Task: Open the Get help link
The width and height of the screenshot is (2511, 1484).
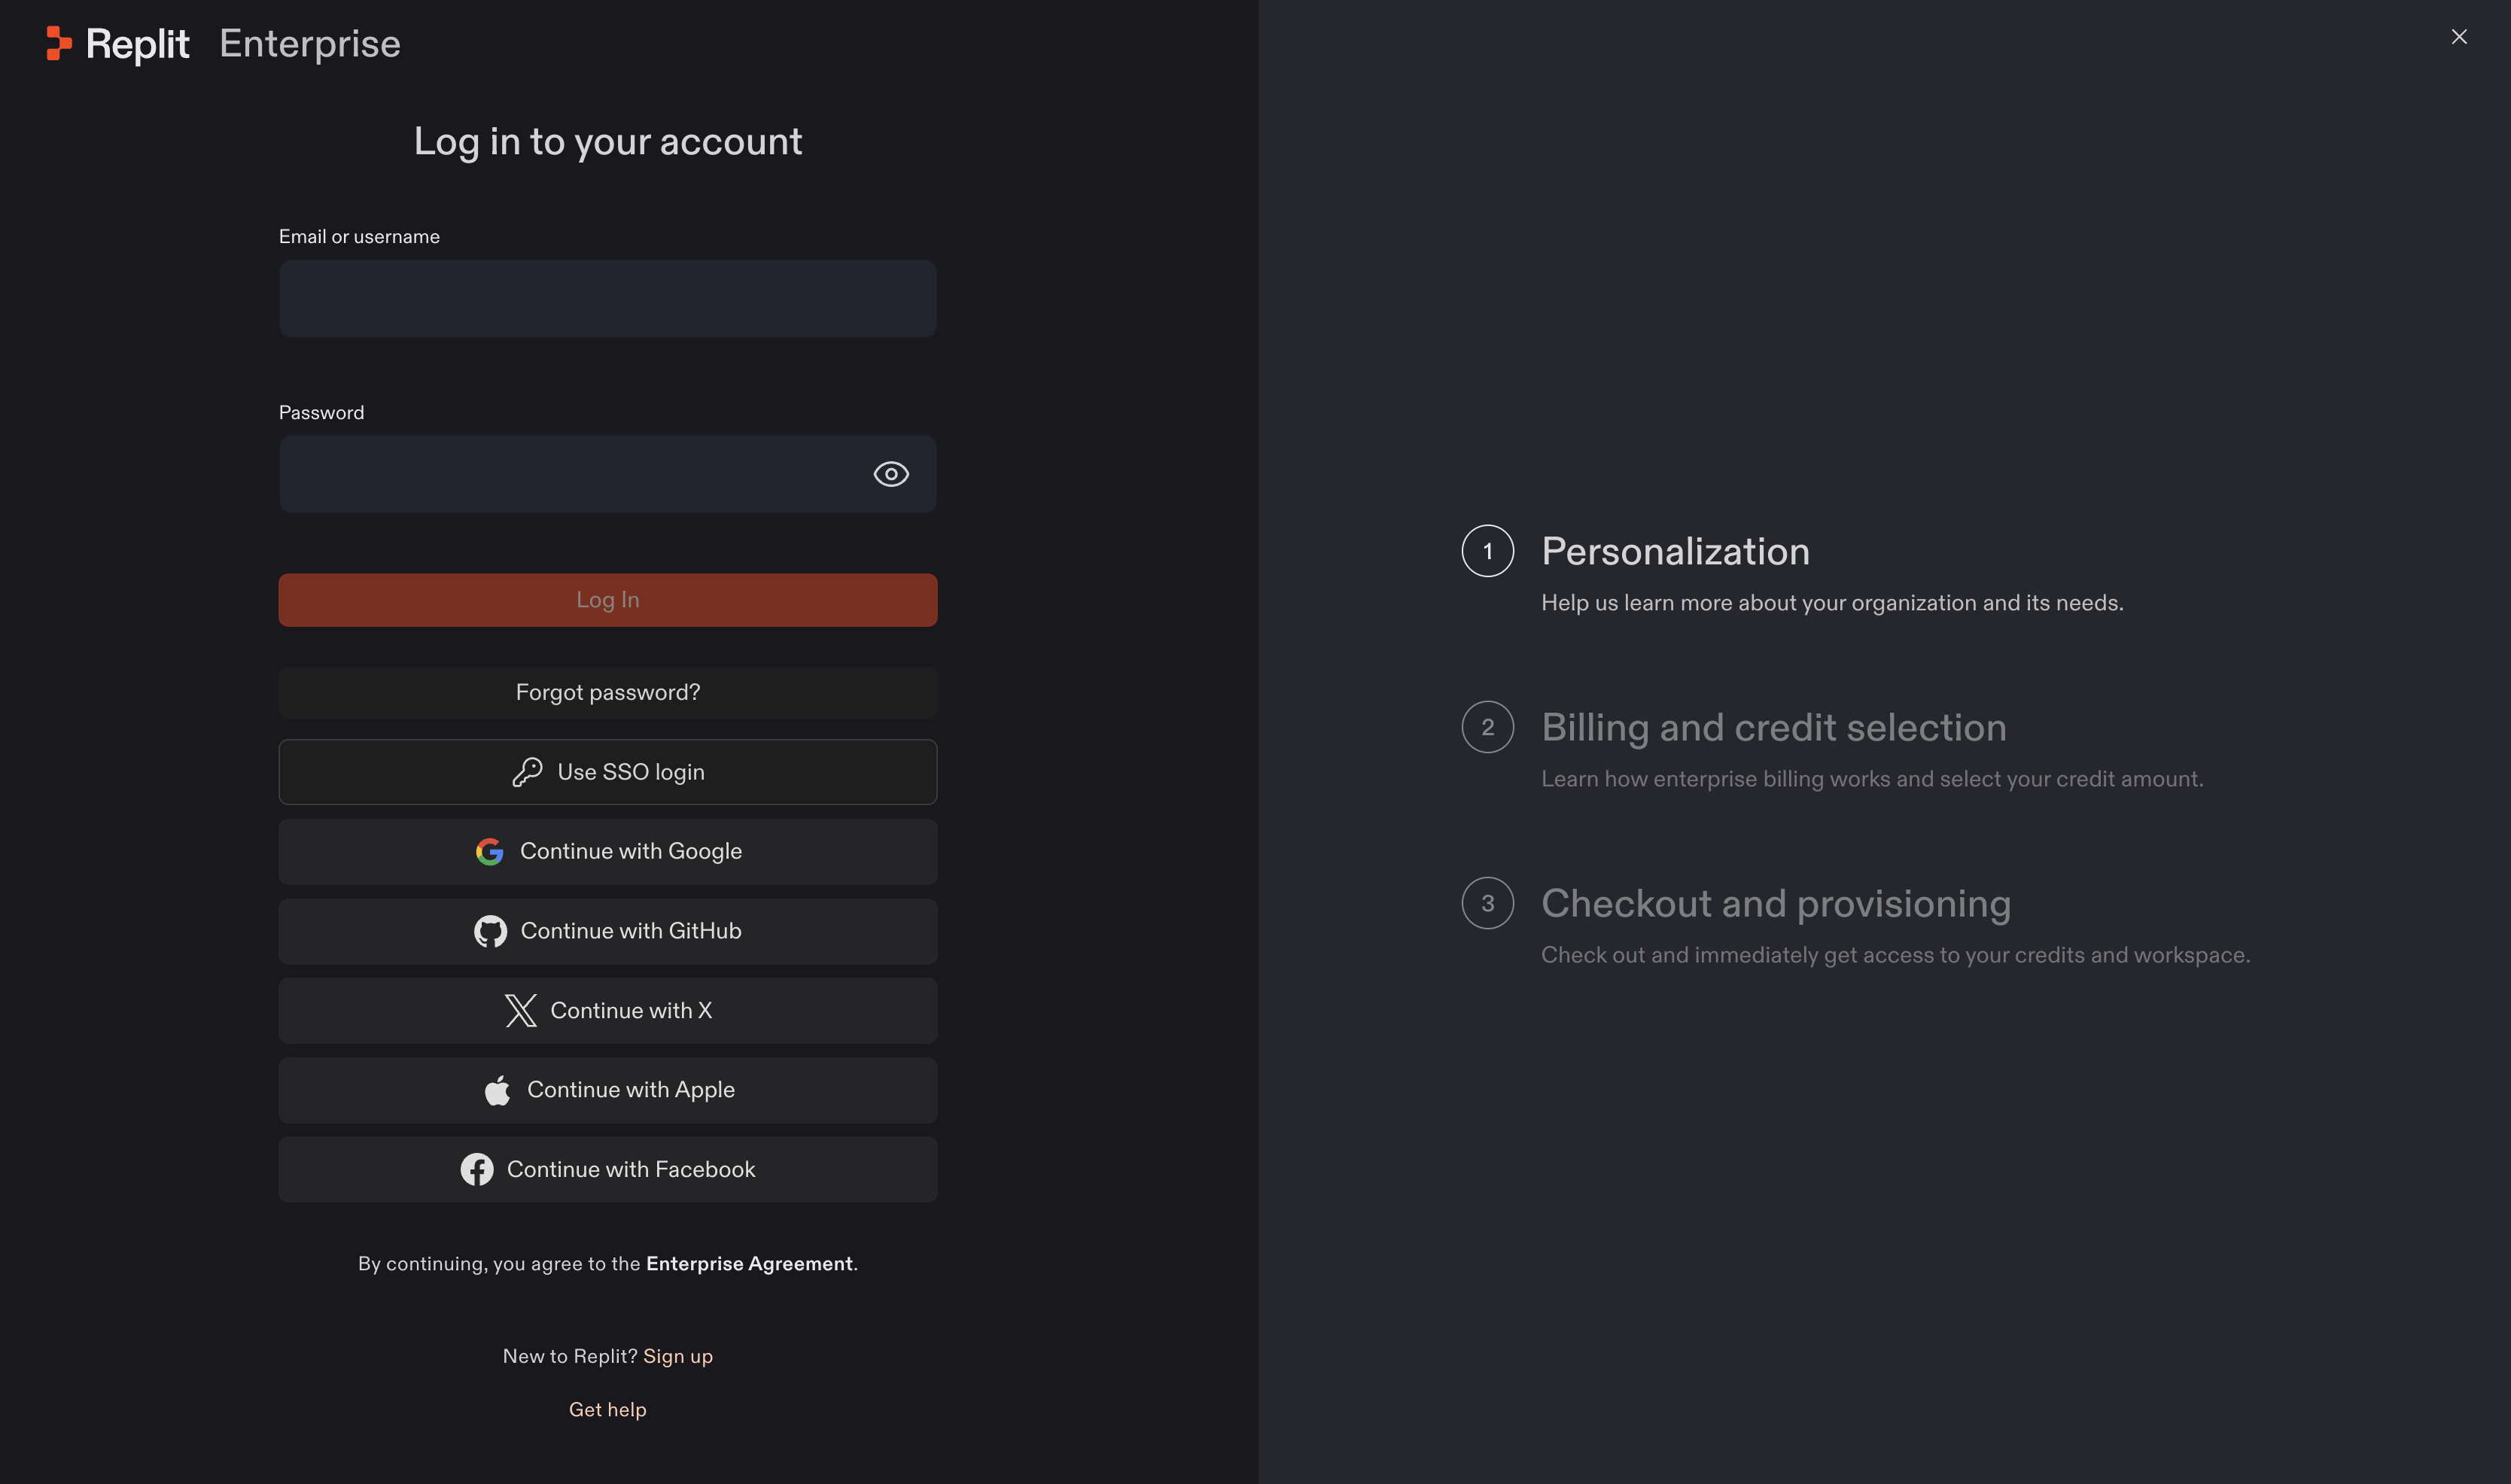Action: 608,1409
